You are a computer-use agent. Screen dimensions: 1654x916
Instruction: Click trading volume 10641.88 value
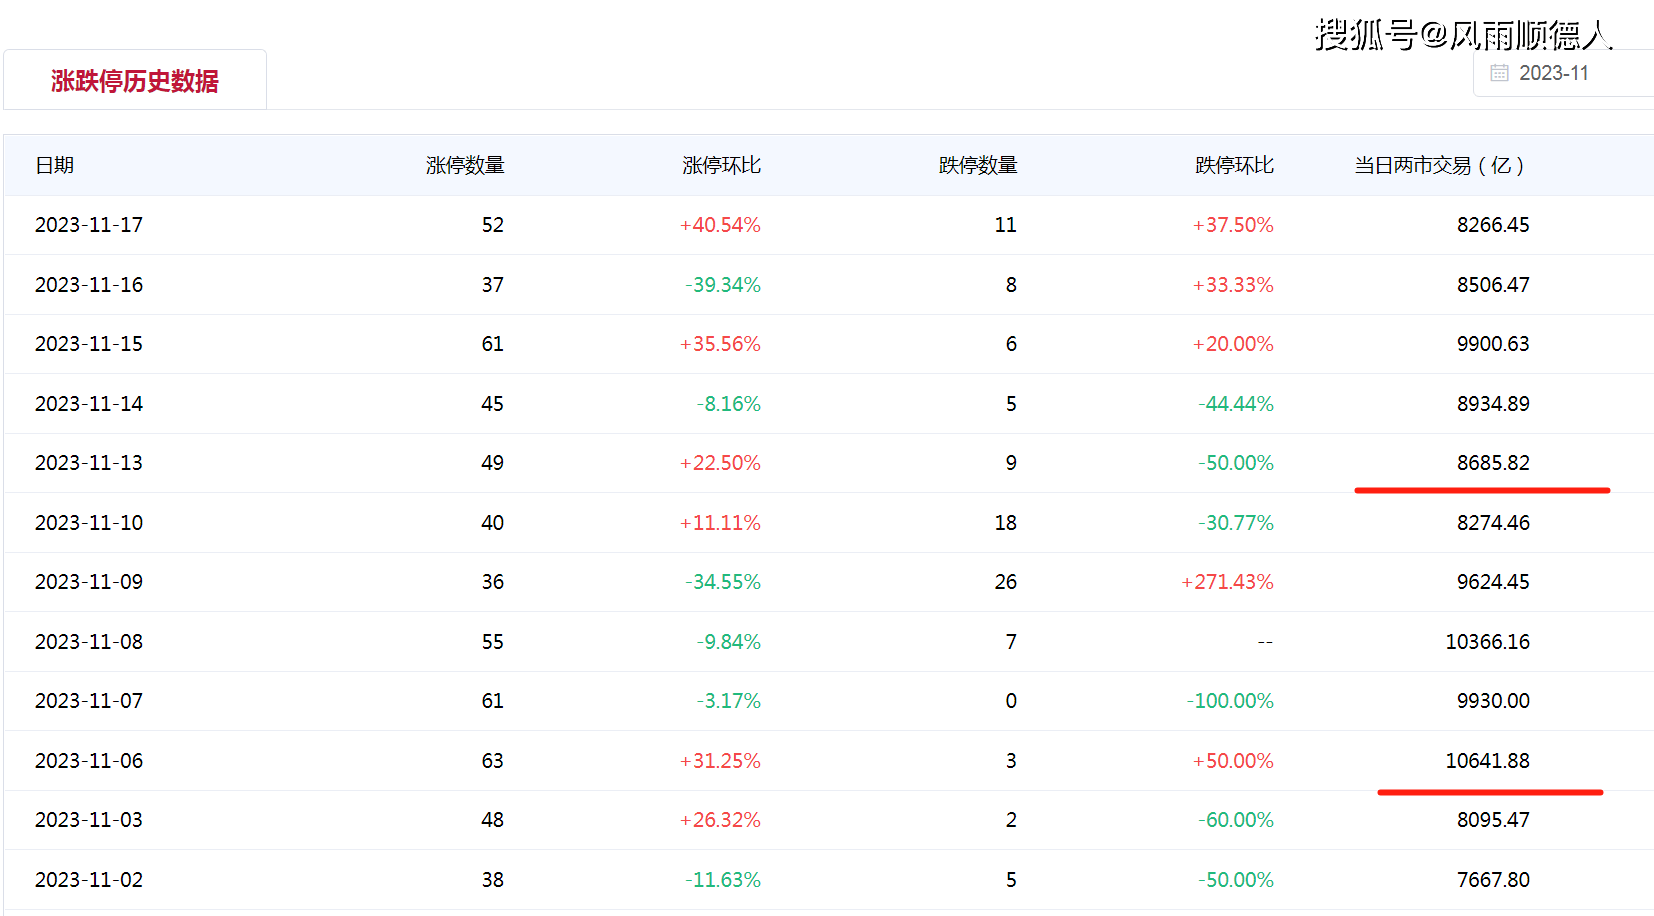(x=1487, y=761)
